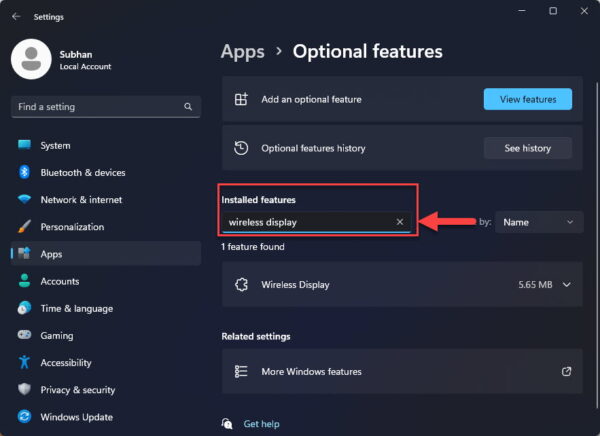Clear the wireless display search text
Viewport: 600px width, 436px height.
pyautogui.click(x=400, y=222)
